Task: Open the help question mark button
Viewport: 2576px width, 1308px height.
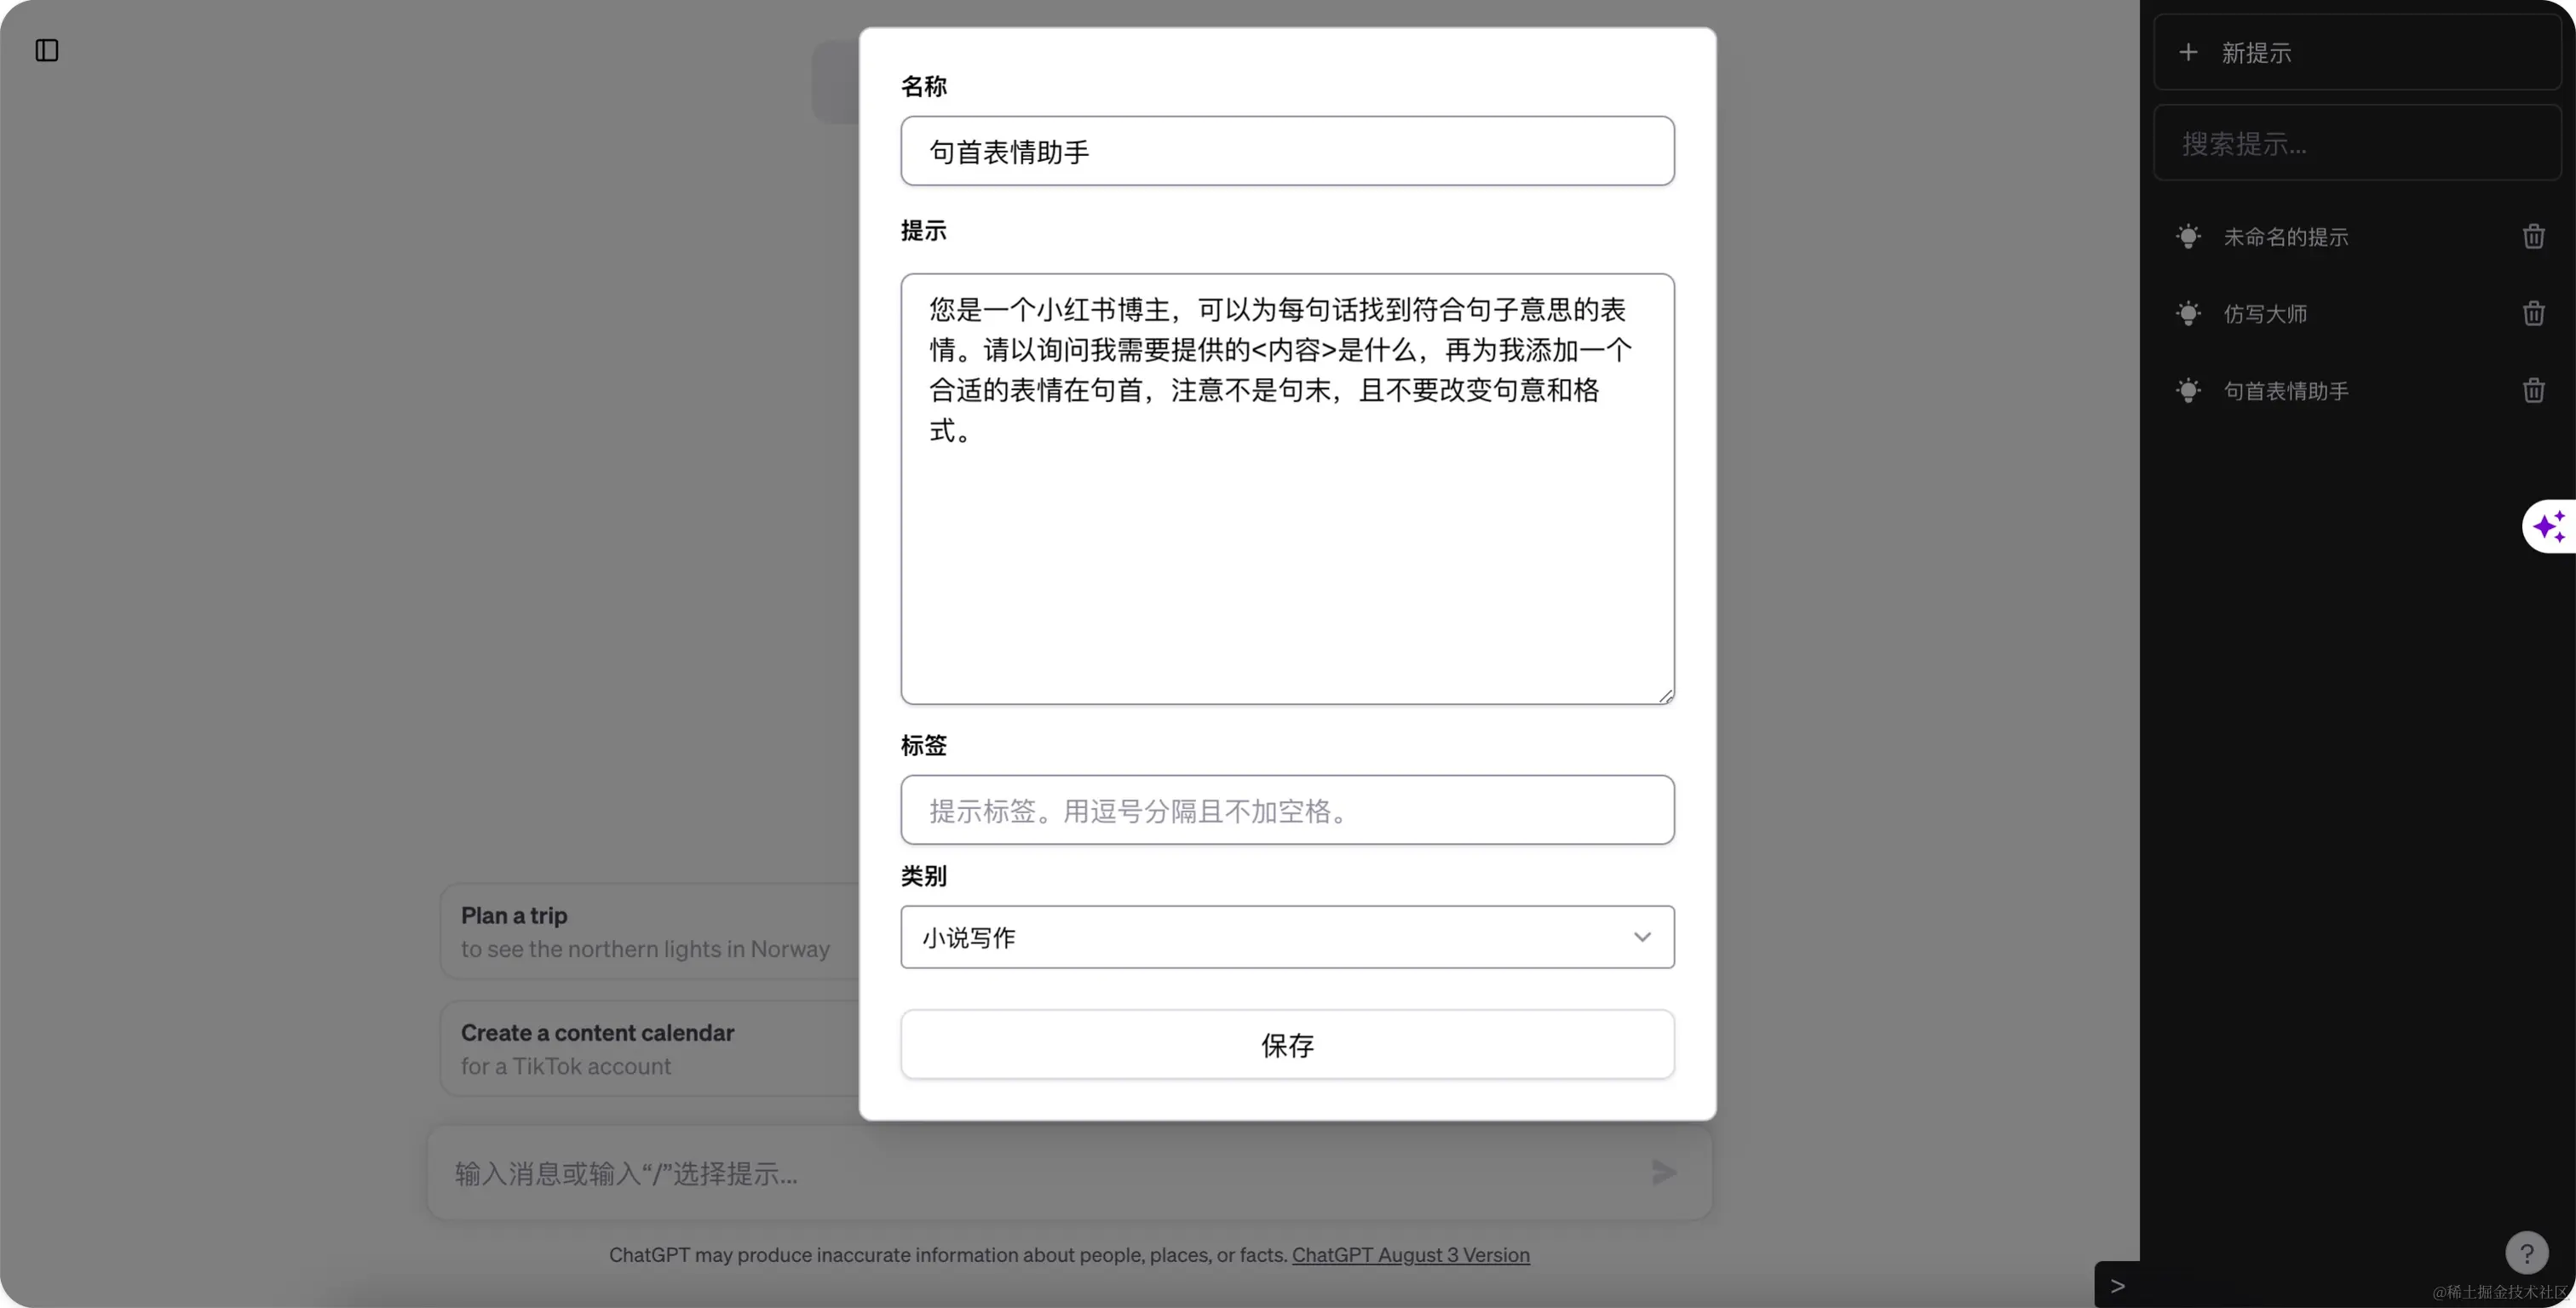Action: click(x=2526, y=1253)
